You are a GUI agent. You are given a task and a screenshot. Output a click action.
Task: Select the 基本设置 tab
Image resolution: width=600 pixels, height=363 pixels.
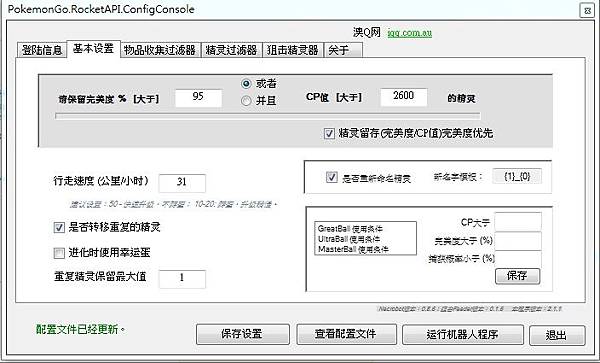(93, 49)
